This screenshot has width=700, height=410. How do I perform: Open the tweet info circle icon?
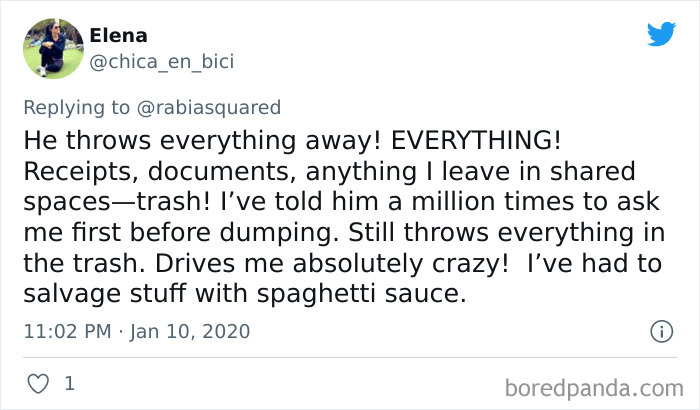pos(660,331)
